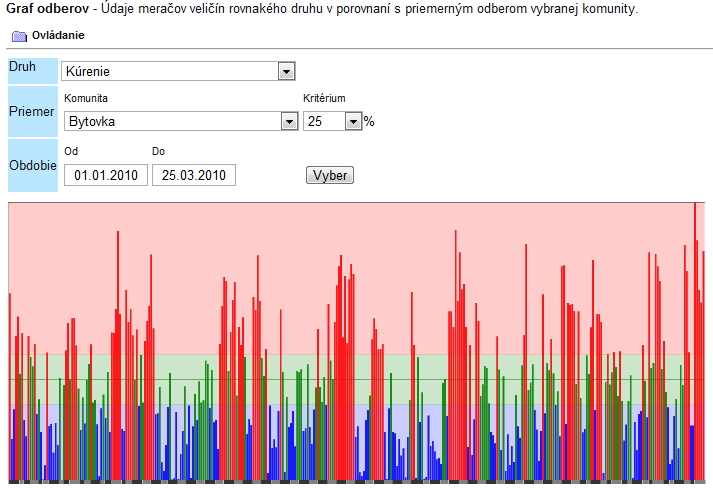Open the Druh dropdown showing Kúrenie

click(x=286, y=72)
